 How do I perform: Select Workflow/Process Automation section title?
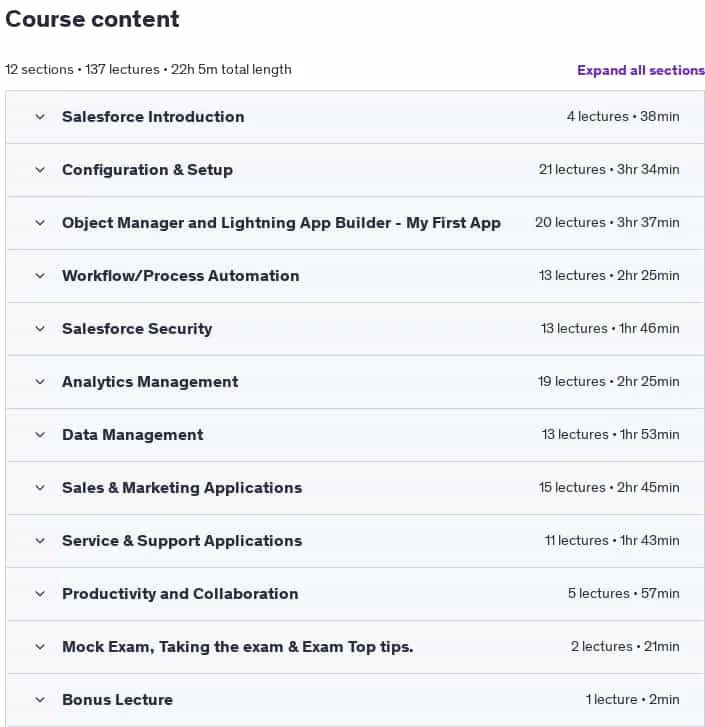coord(181,276)
